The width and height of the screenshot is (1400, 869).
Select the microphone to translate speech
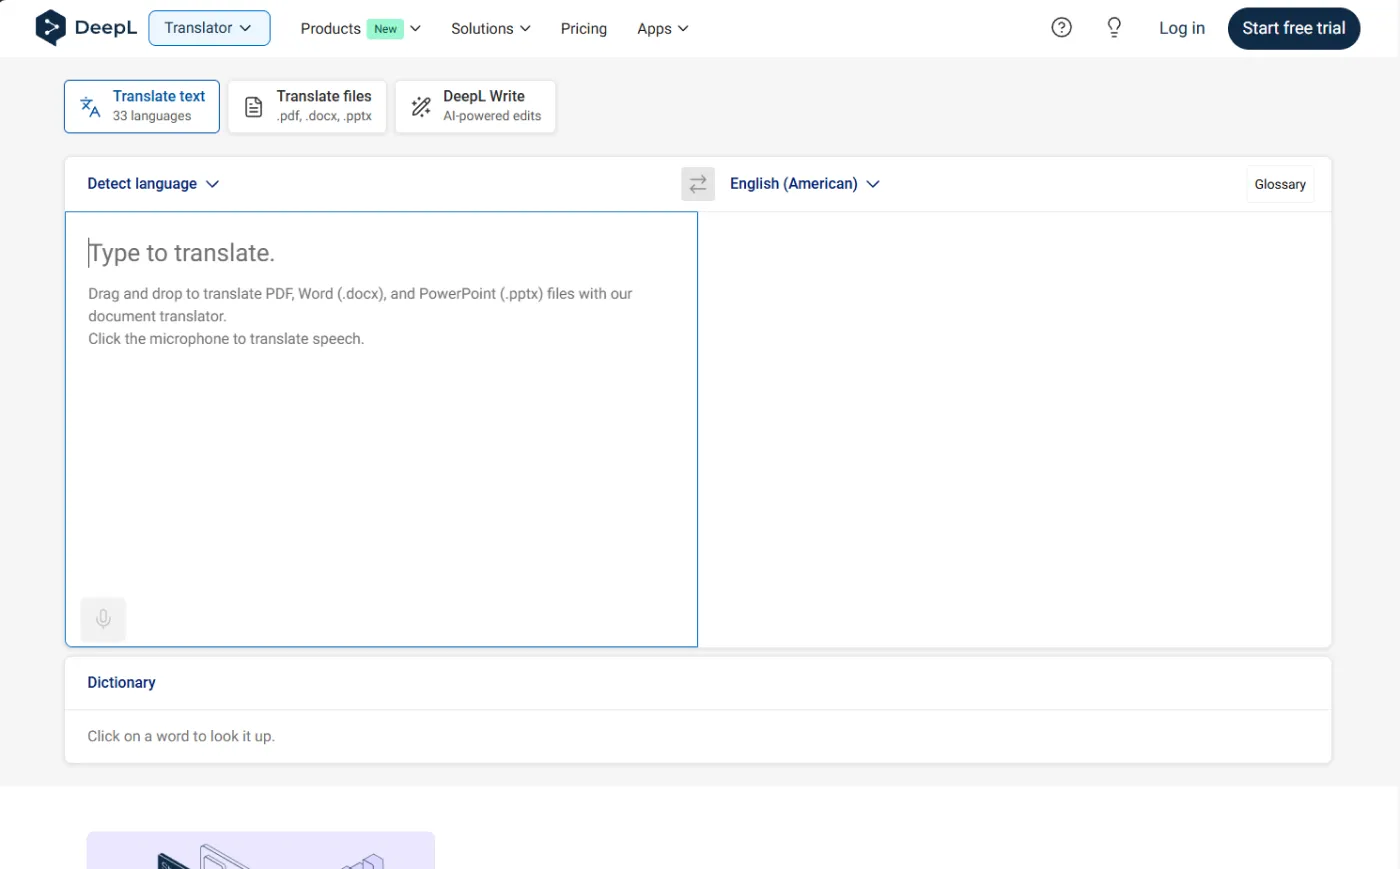tap(102, 619)
